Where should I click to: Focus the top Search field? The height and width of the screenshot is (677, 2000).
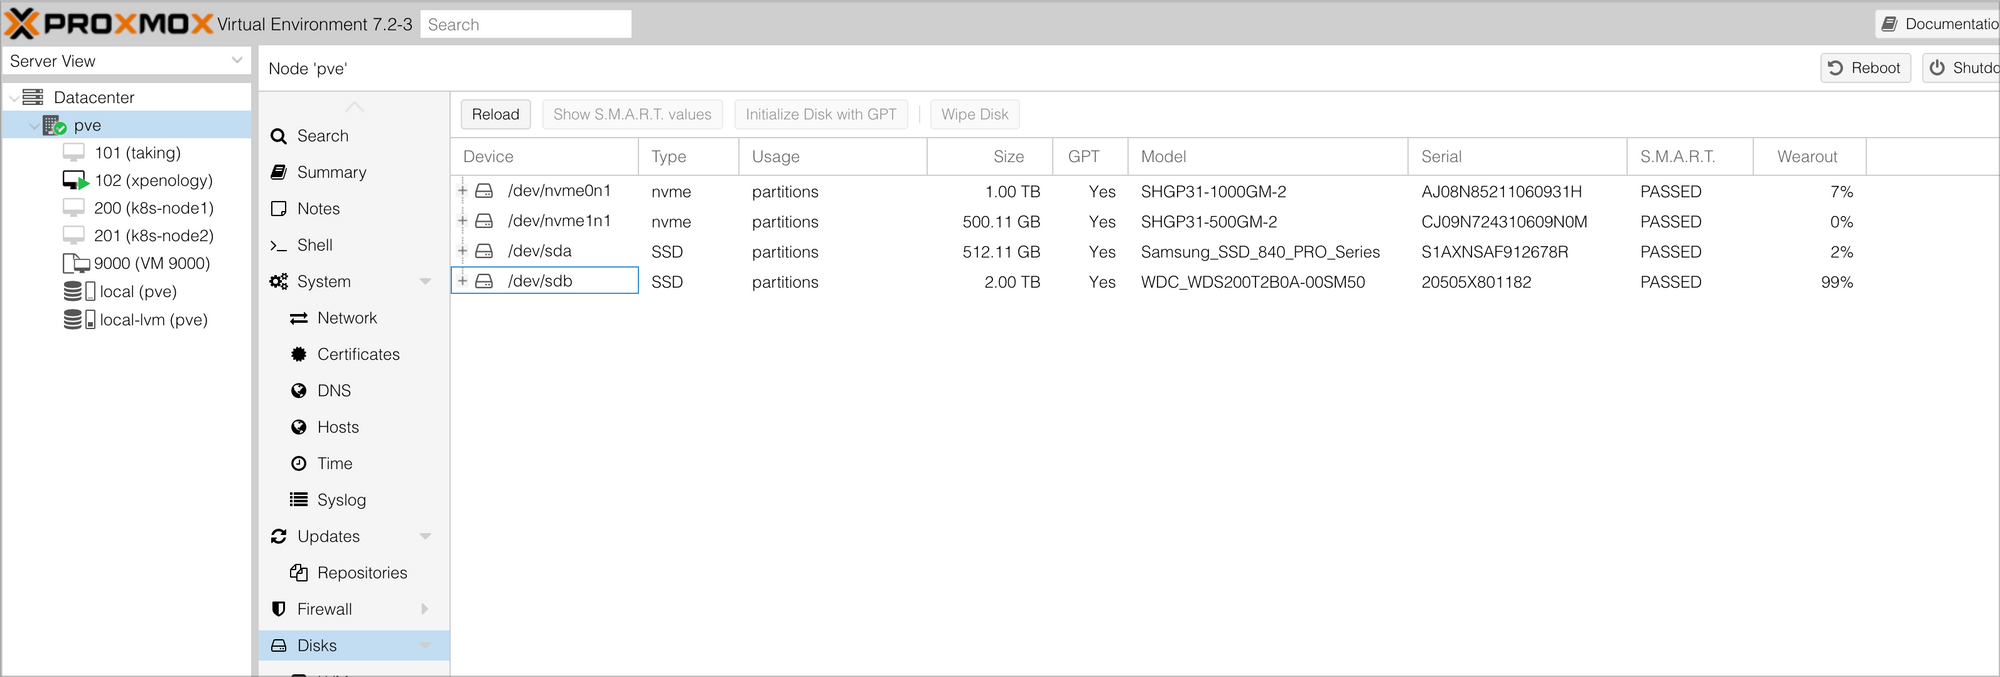(526, 24)
